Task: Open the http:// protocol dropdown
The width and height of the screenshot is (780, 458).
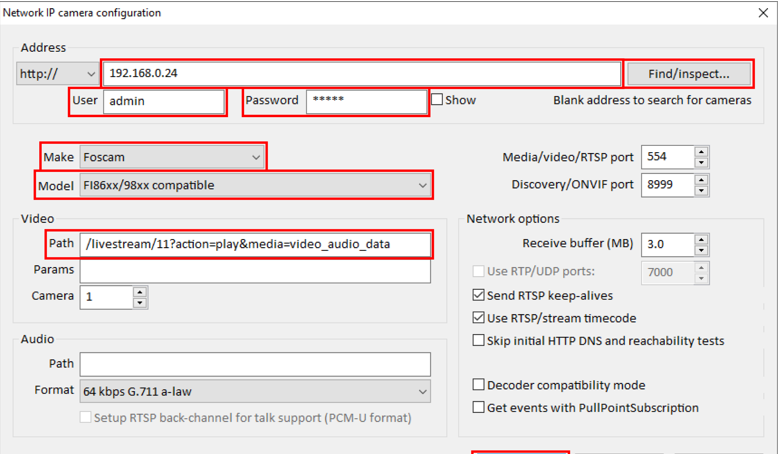Action: pyautogui.click(x=58, y=74)
